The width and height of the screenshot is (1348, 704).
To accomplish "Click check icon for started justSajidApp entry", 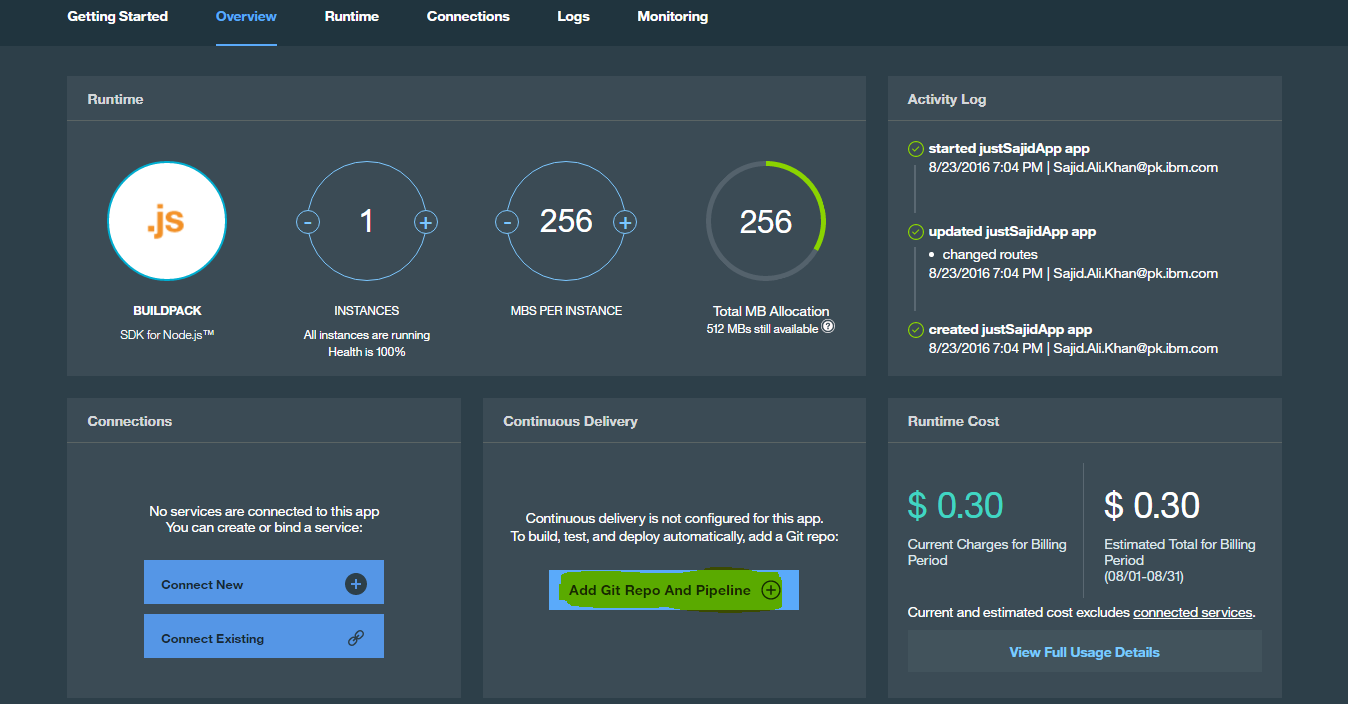I will click(915, 149).
